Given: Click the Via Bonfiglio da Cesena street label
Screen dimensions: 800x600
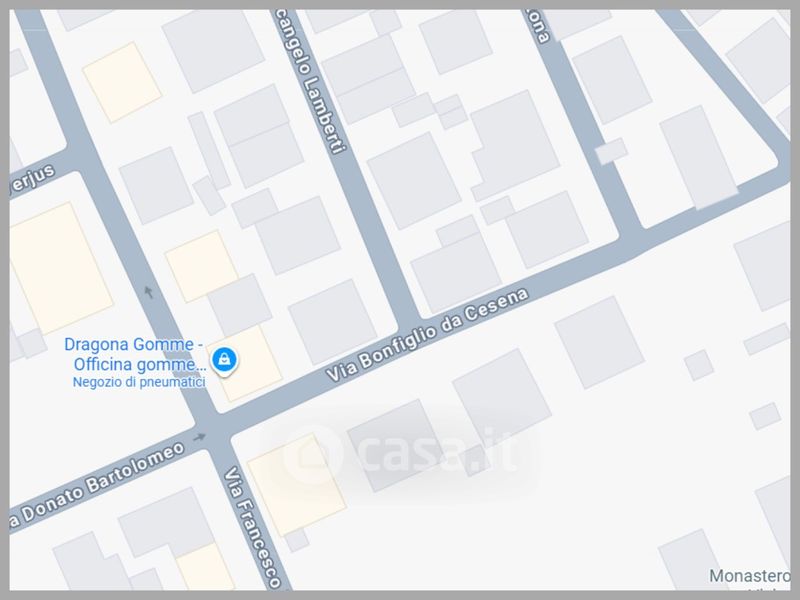Looking at the screenshot, I should pos(427,335).
